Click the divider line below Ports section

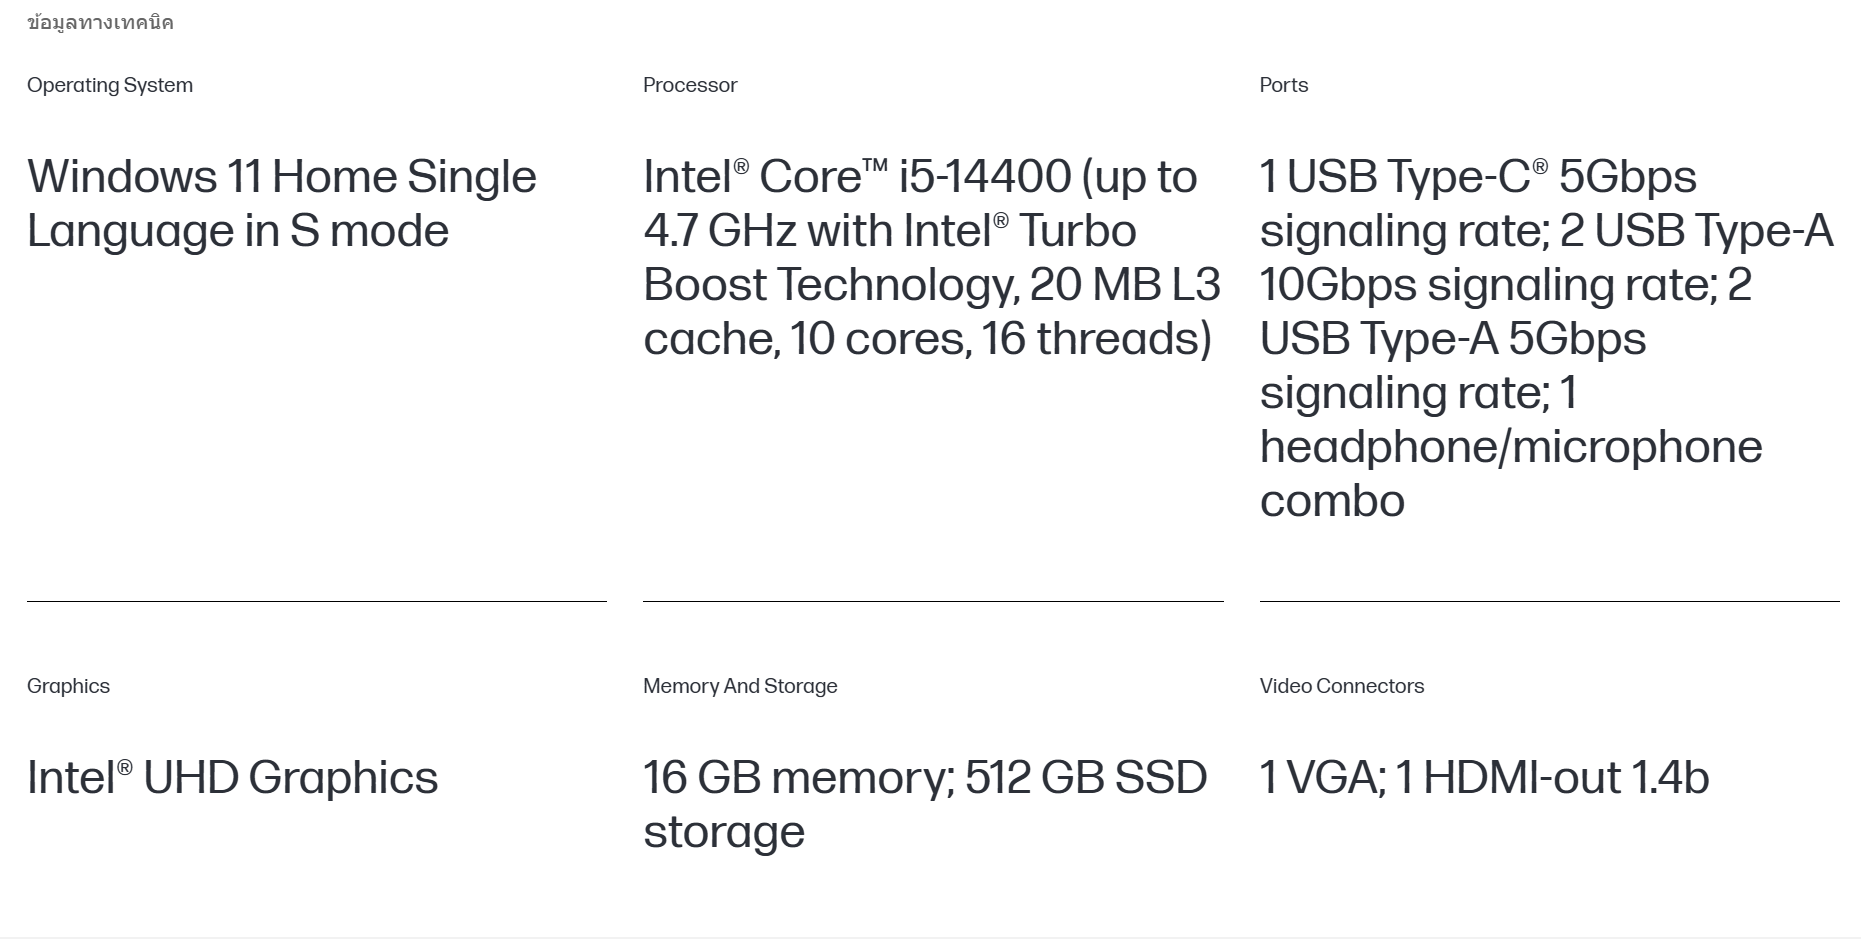[1549, 601]
